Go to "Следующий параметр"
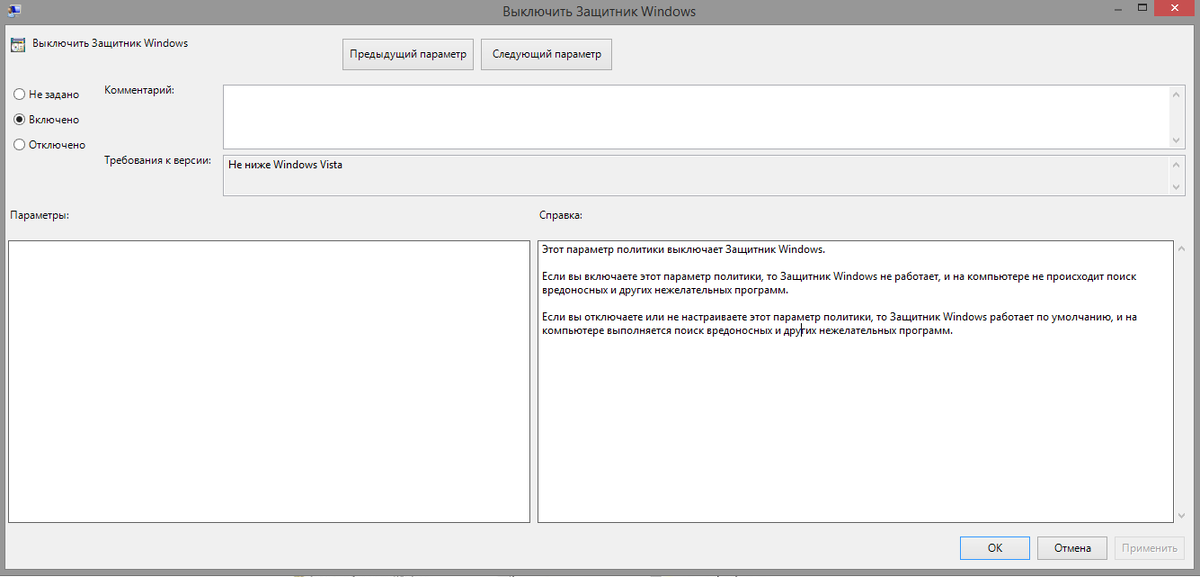Screen dimensions: 1200x577 546,54
